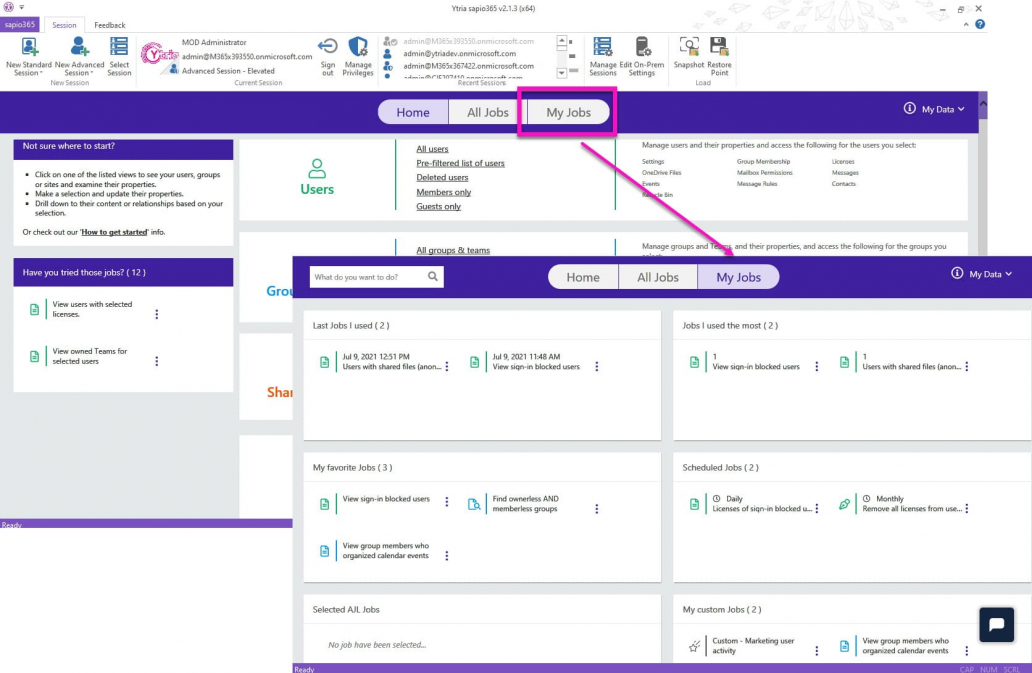Screen dimensions: 1032x673
Task: Open the All users link
Action: (432, 149)
